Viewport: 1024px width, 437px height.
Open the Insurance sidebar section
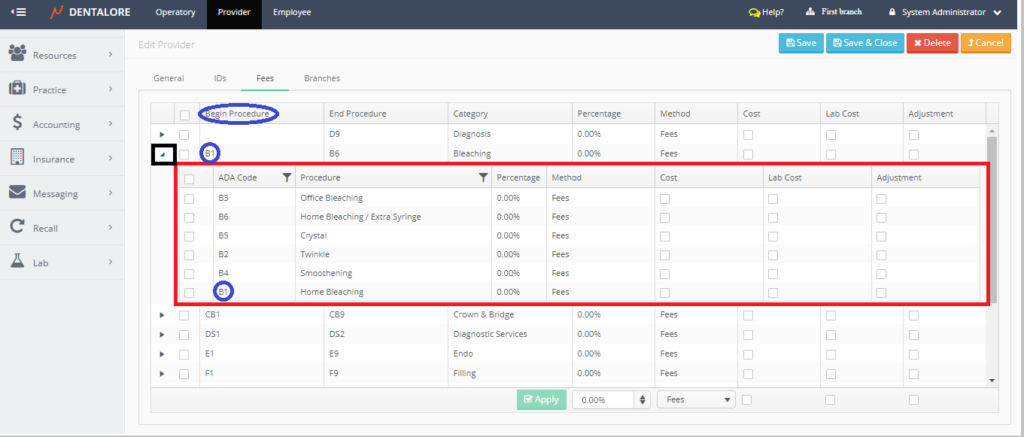[x=60, y=158]
